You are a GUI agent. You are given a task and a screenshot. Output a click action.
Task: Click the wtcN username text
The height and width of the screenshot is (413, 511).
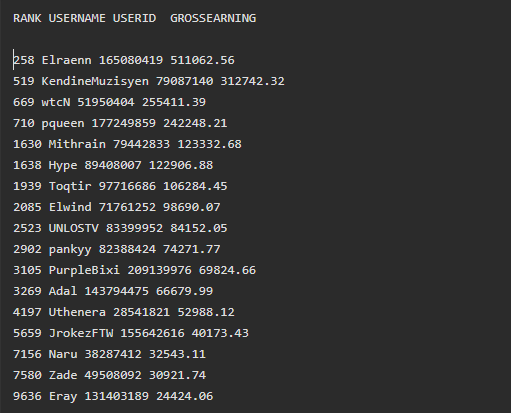tap(56, 102)
